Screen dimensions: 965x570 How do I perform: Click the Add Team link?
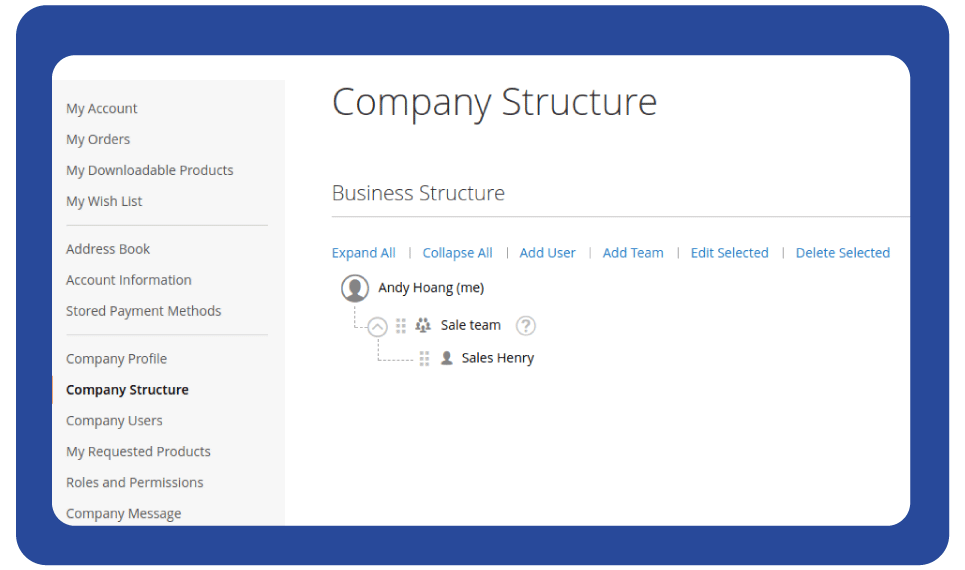point(632,253)
